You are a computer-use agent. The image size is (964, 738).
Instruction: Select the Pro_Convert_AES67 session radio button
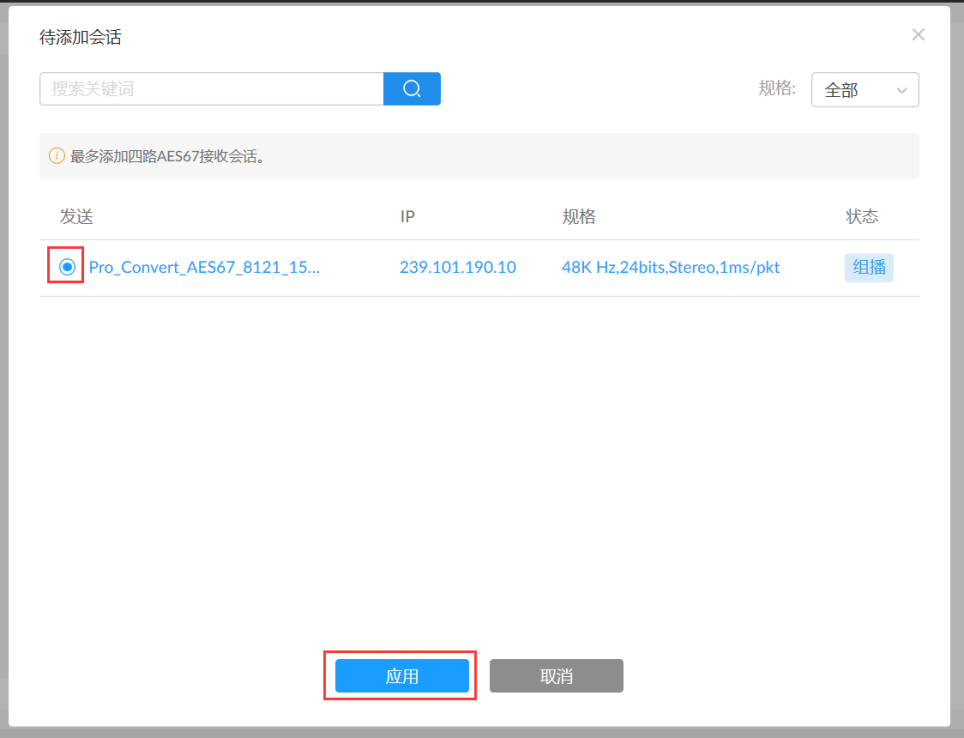click(x=67, y=267)
